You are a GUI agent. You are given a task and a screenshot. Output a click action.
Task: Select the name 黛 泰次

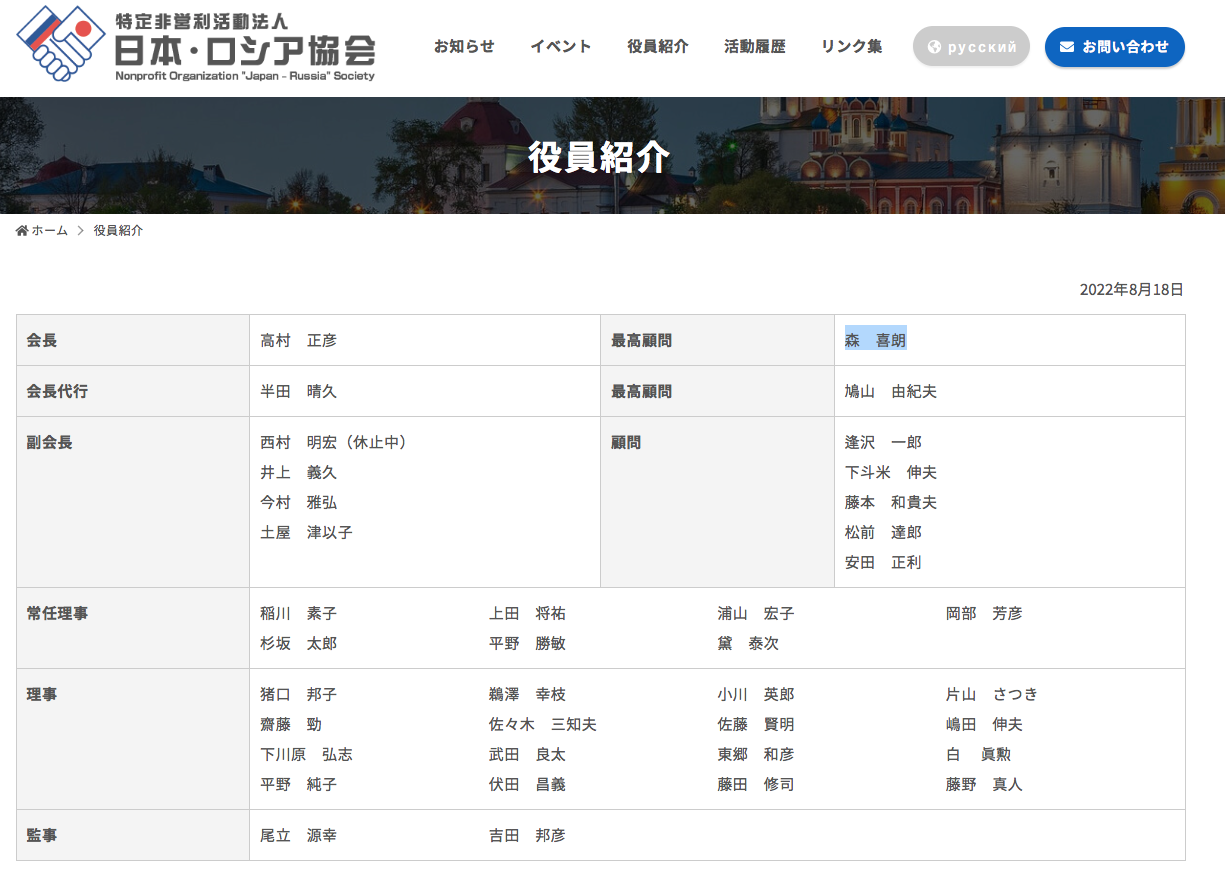click(748, 643)
